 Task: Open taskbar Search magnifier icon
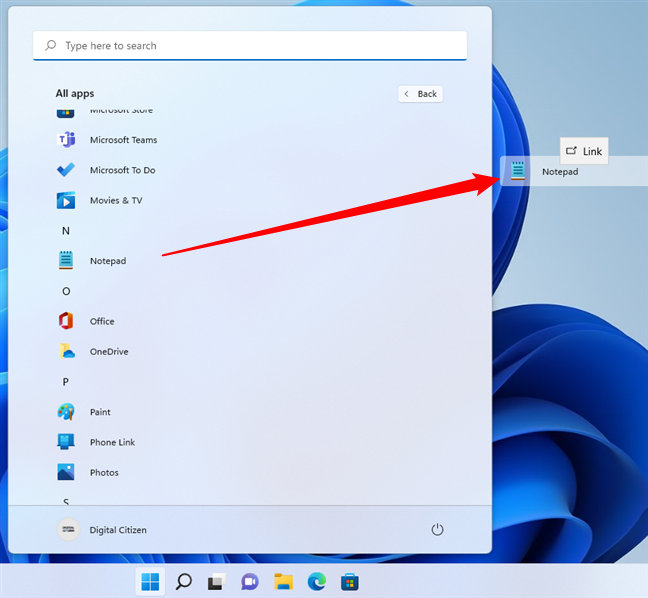[x=183, y=581]
